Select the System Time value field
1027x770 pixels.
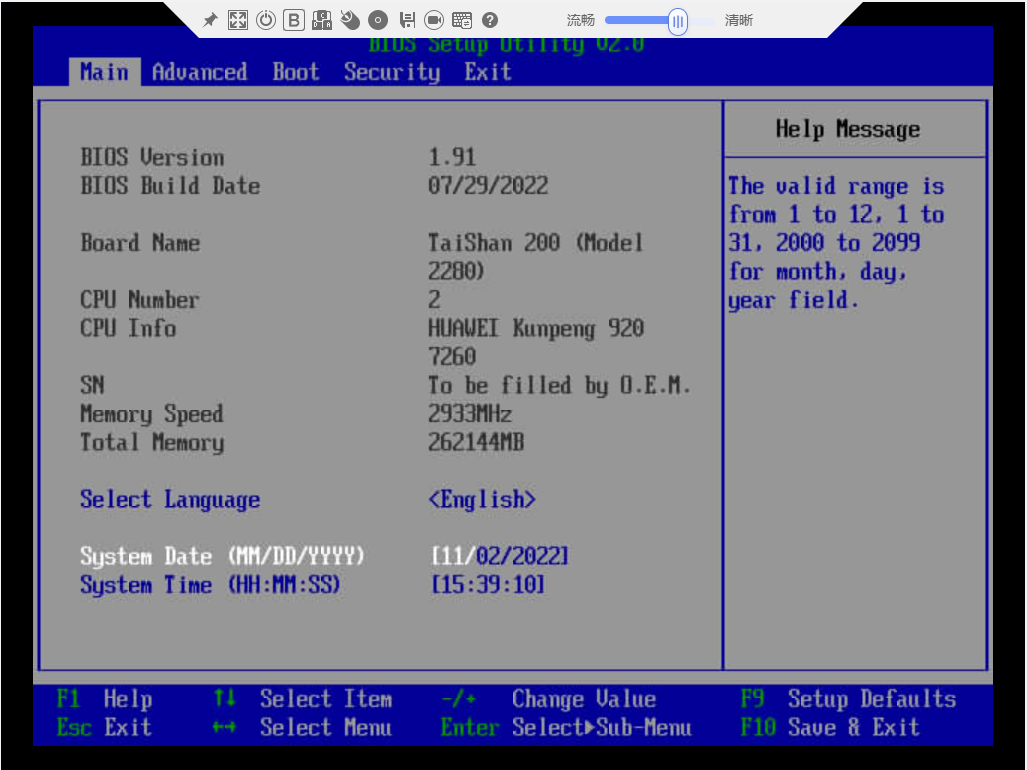pos(488,585)
